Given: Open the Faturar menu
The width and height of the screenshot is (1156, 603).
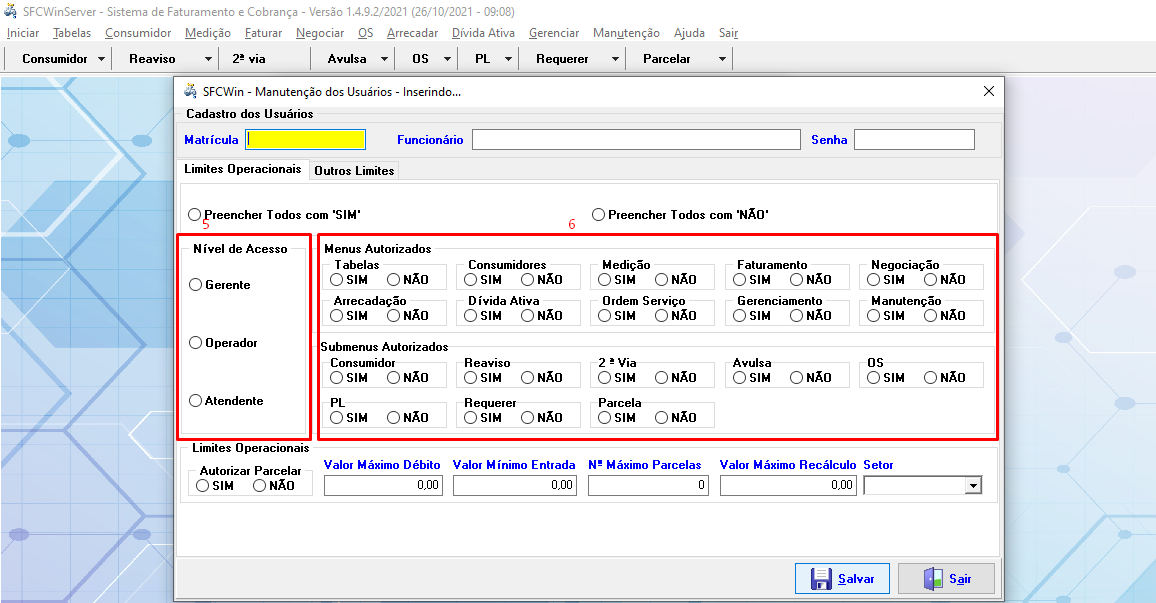Looking at the screenshot, I should [x=263, y=33].
